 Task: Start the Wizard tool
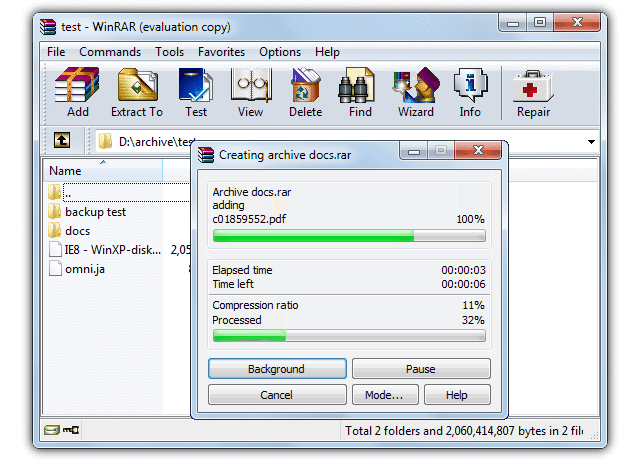(416, 92)
